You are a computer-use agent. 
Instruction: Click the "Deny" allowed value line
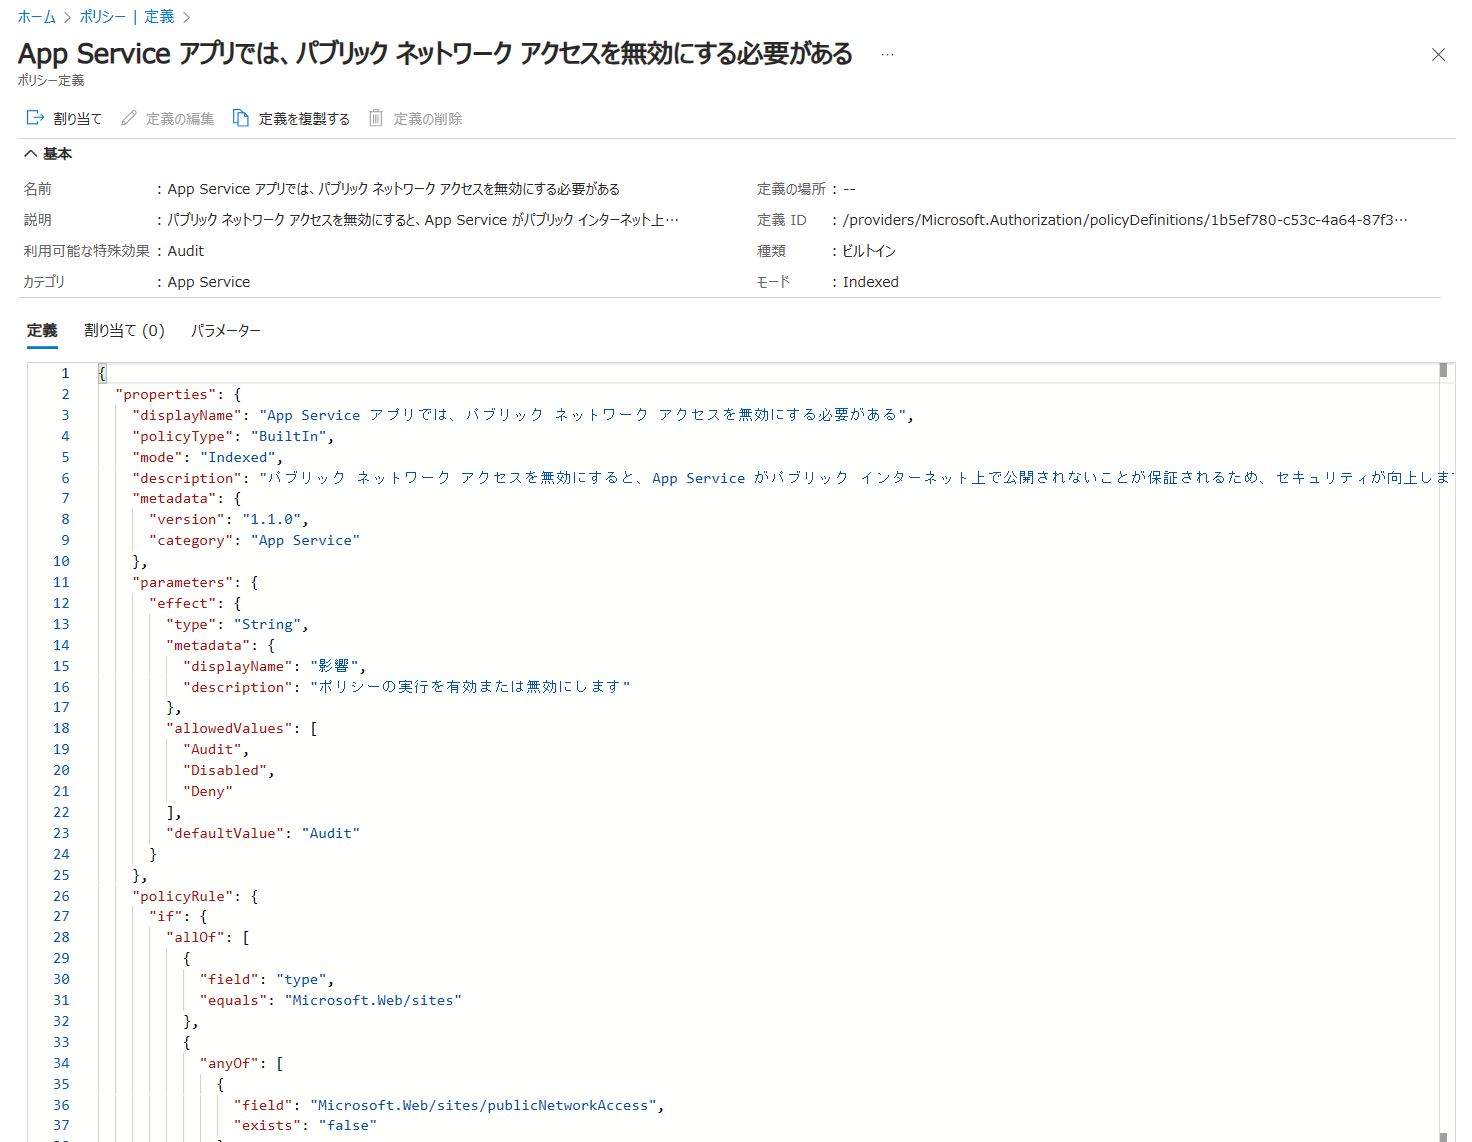click(x=208, y=792)
